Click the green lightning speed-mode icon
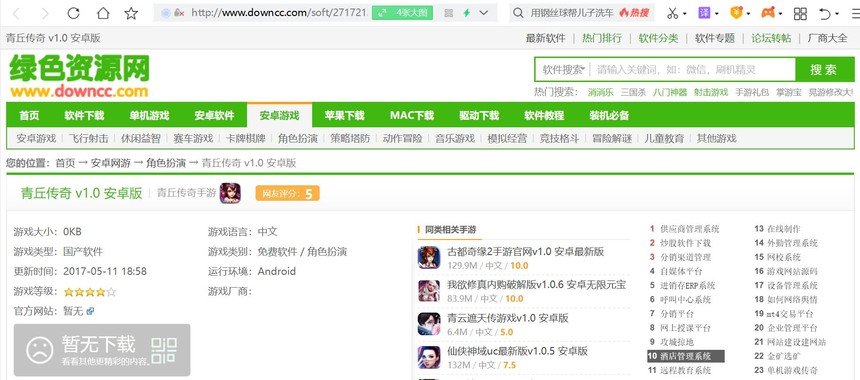Viewport: 860px width, 380px height. coord(466,13)
